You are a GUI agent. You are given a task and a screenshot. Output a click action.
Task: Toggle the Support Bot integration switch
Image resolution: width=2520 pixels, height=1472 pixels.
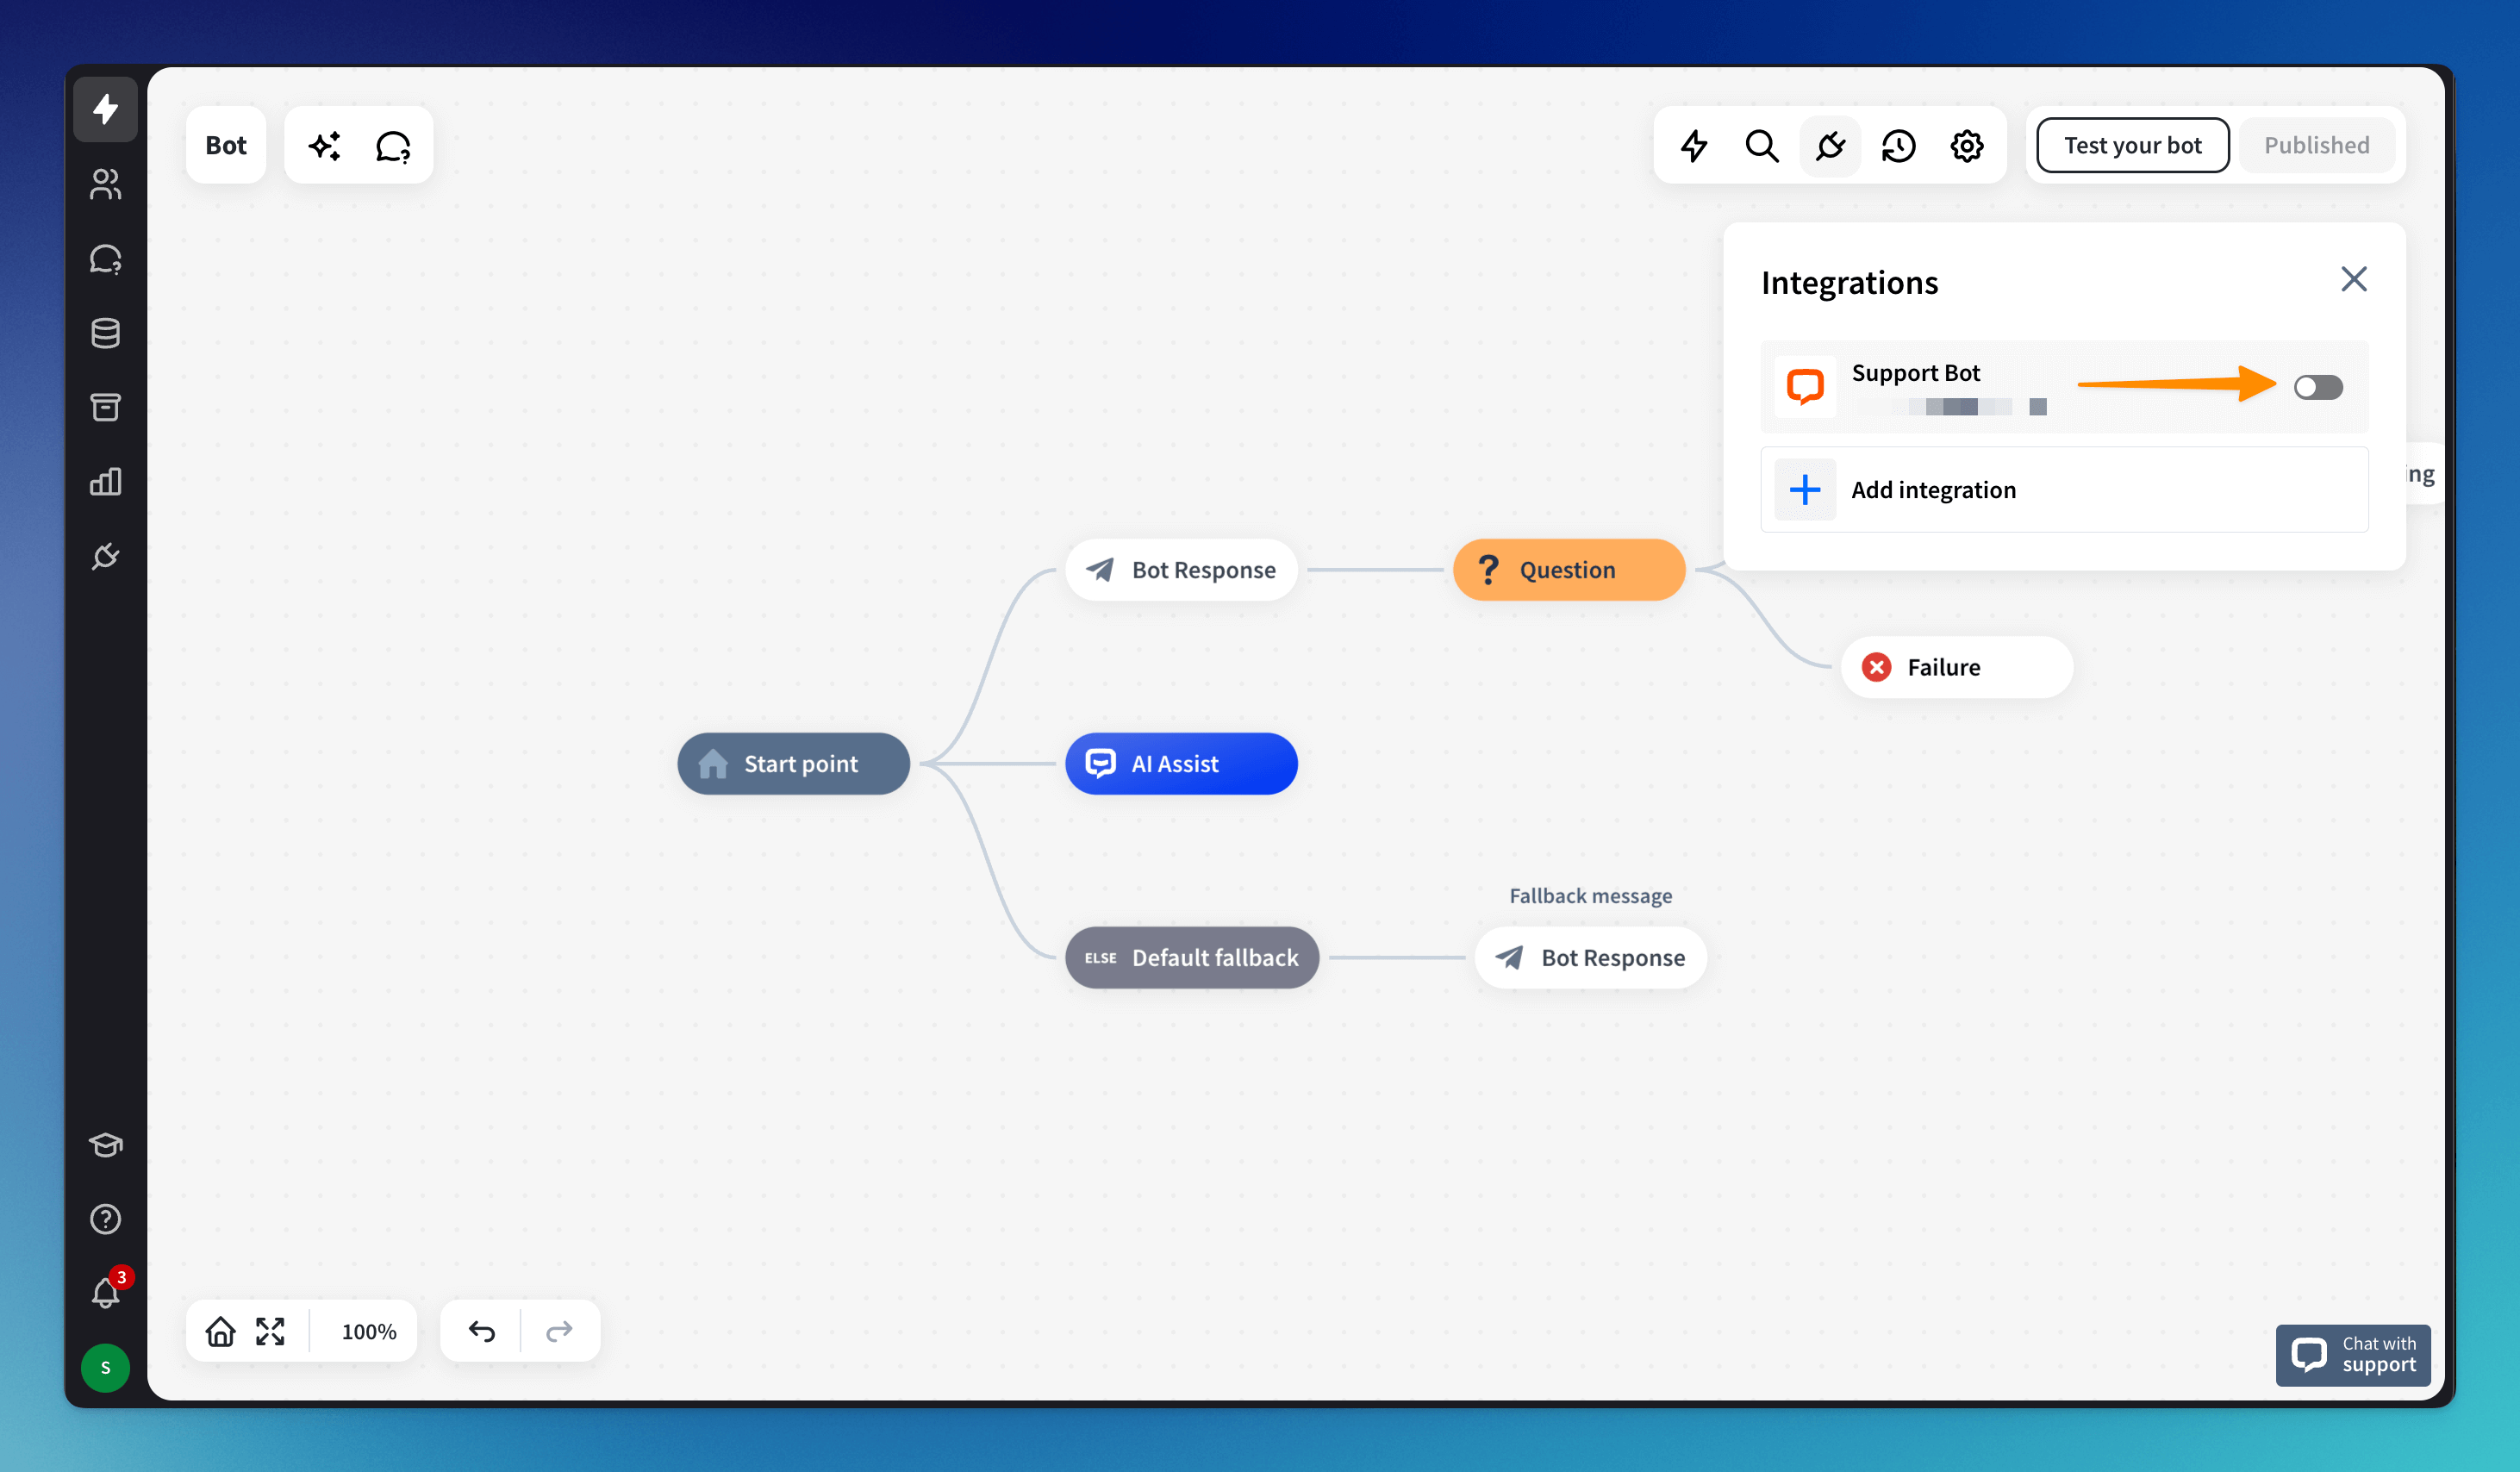click(x=2317, y=387)
